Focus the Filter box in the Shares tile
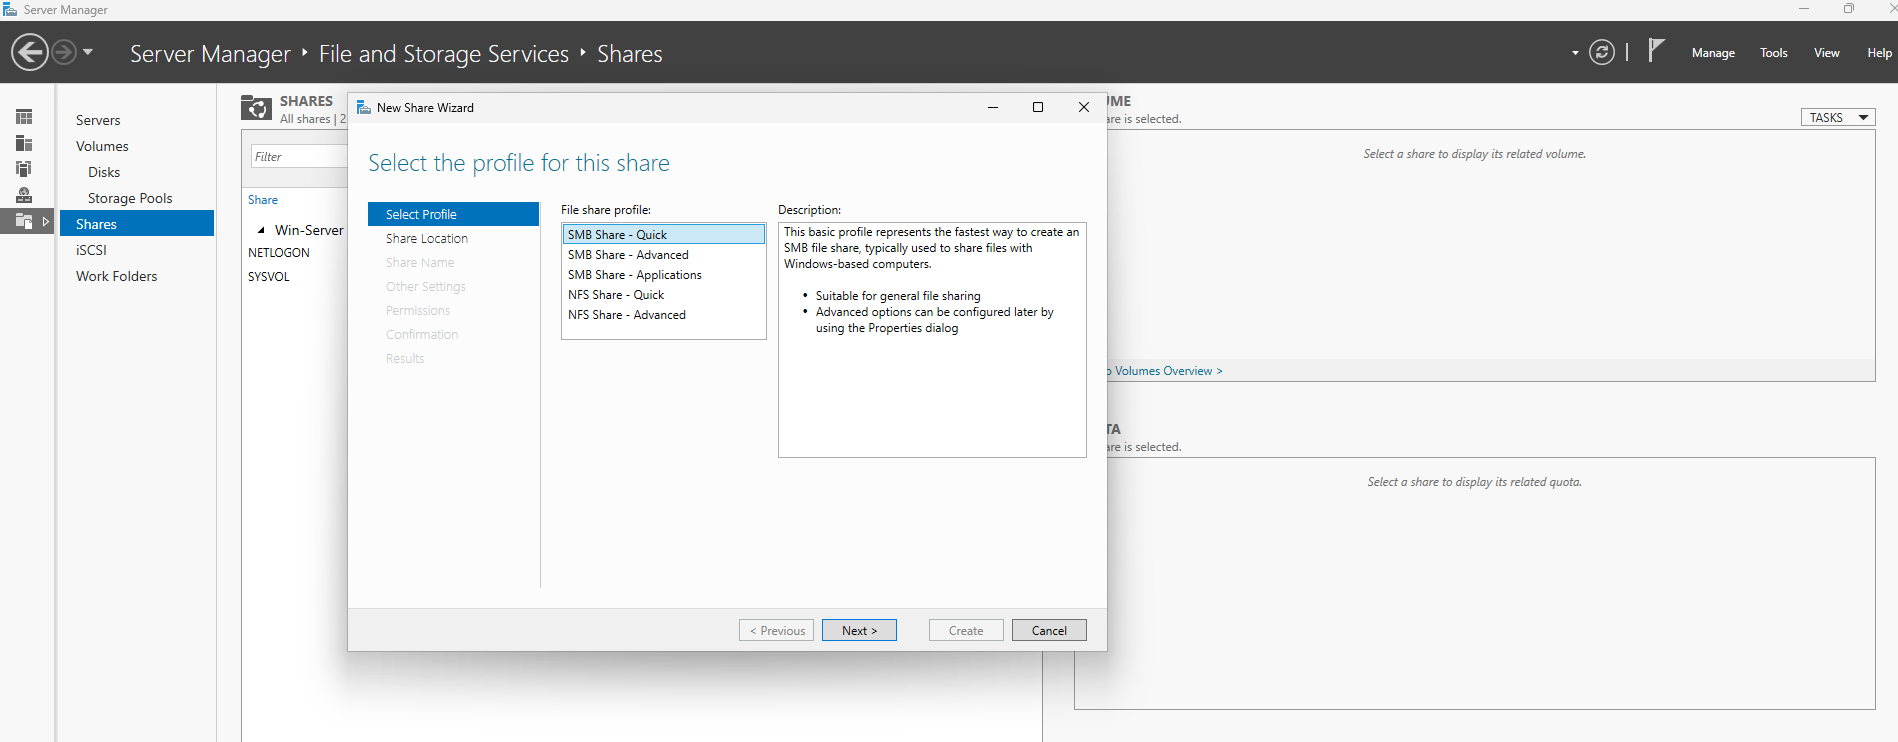The height and width of the screenshot is (742, 1898). pos(299,156)
